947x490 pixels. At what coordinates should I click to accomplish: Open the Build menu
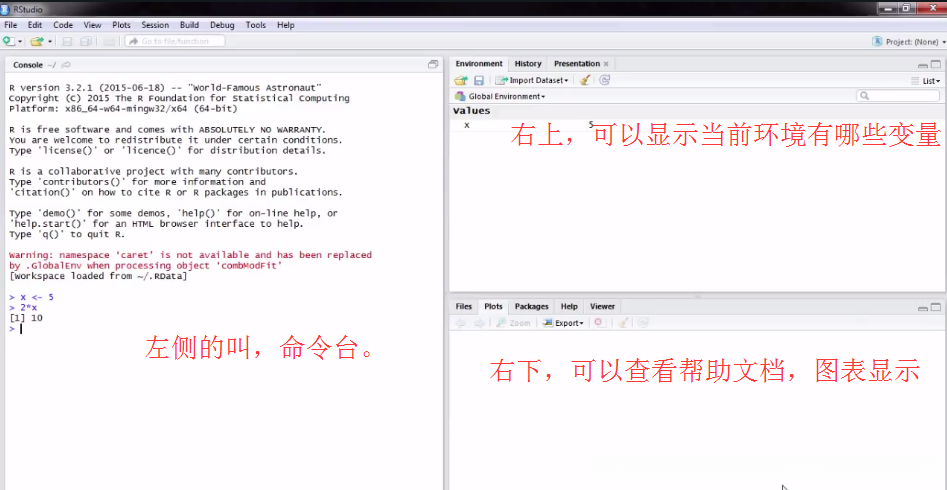point(189,25)
